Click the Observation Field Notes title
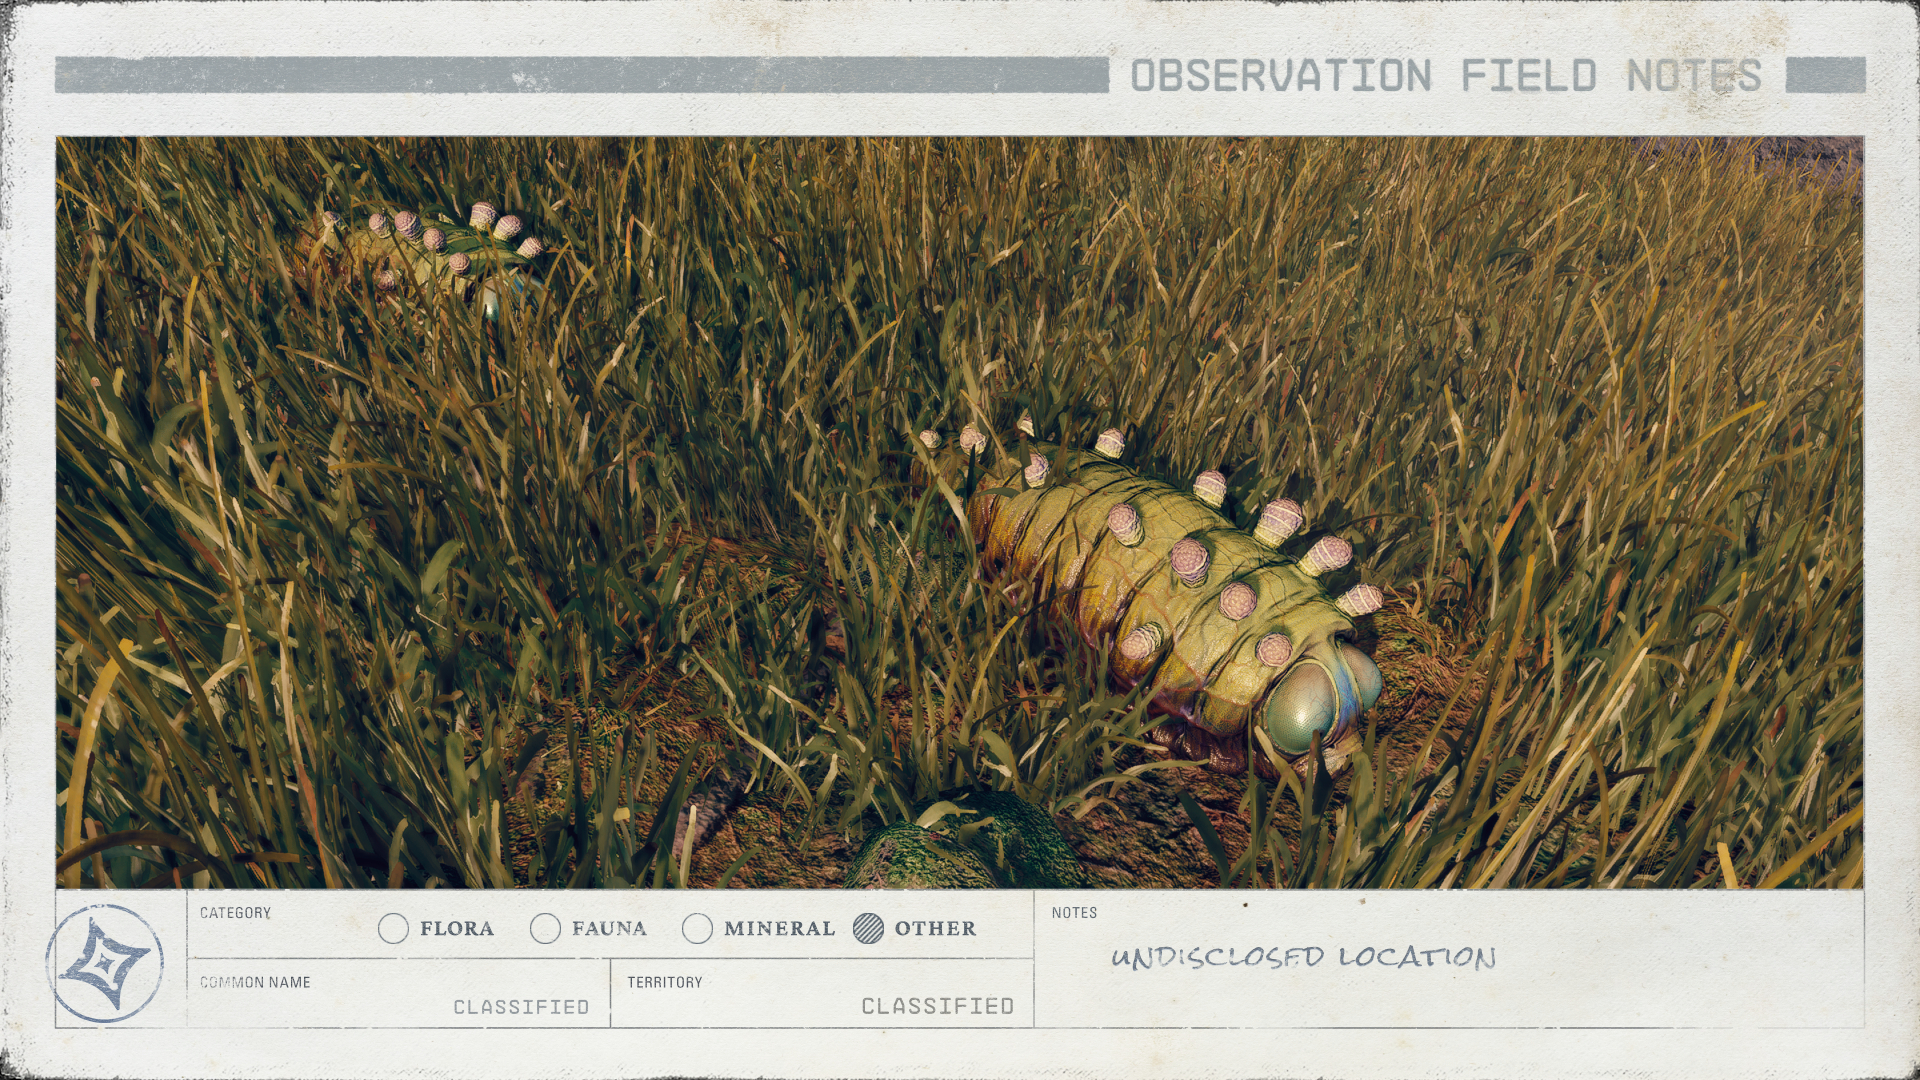 click(x=1446, y=76)
